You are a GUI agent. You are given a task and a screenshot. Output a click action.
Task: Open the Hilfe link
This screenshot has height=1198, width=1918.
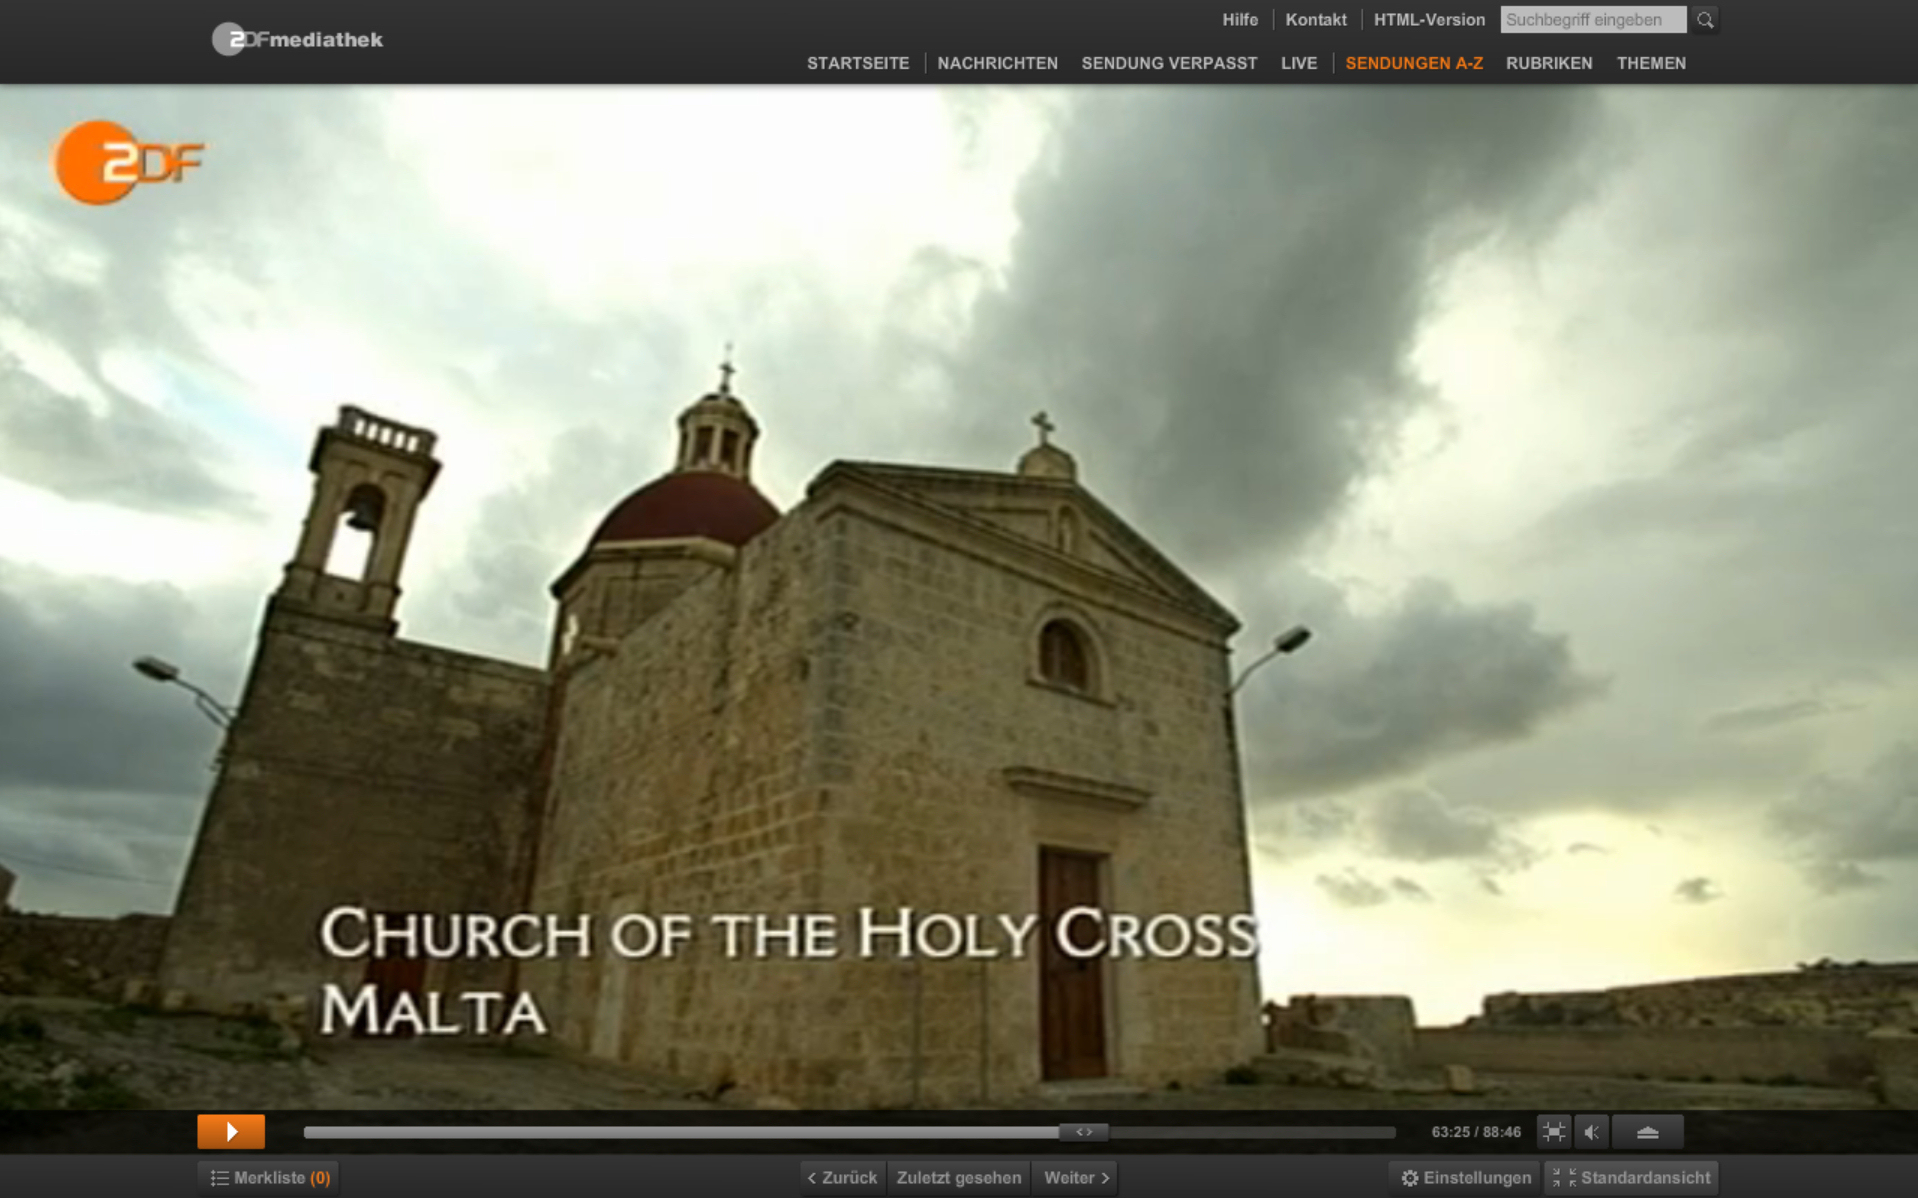(1239, 20)
